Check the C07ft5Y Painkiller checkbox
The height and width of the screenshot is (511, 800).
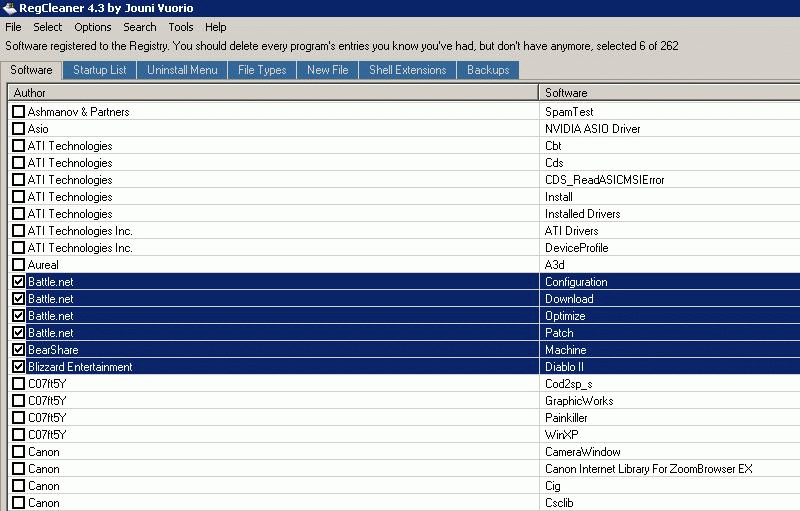(18, 418)
